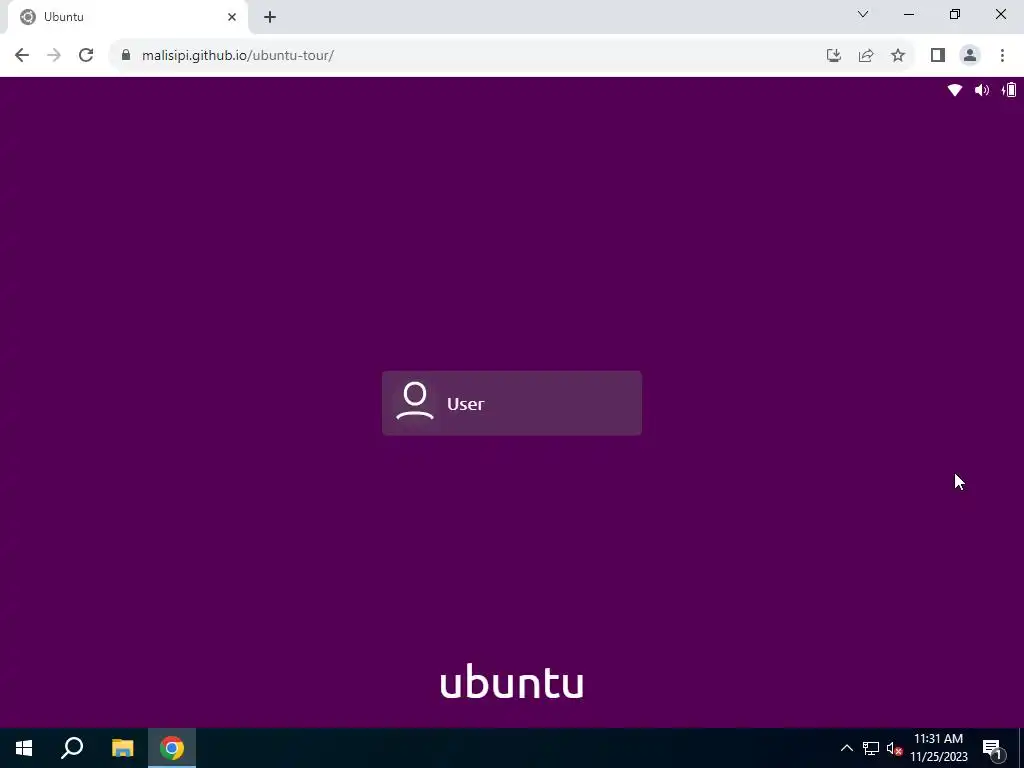Click the Chrome taskbar icon
This screenshot has width=1024, height=768.
172,748
